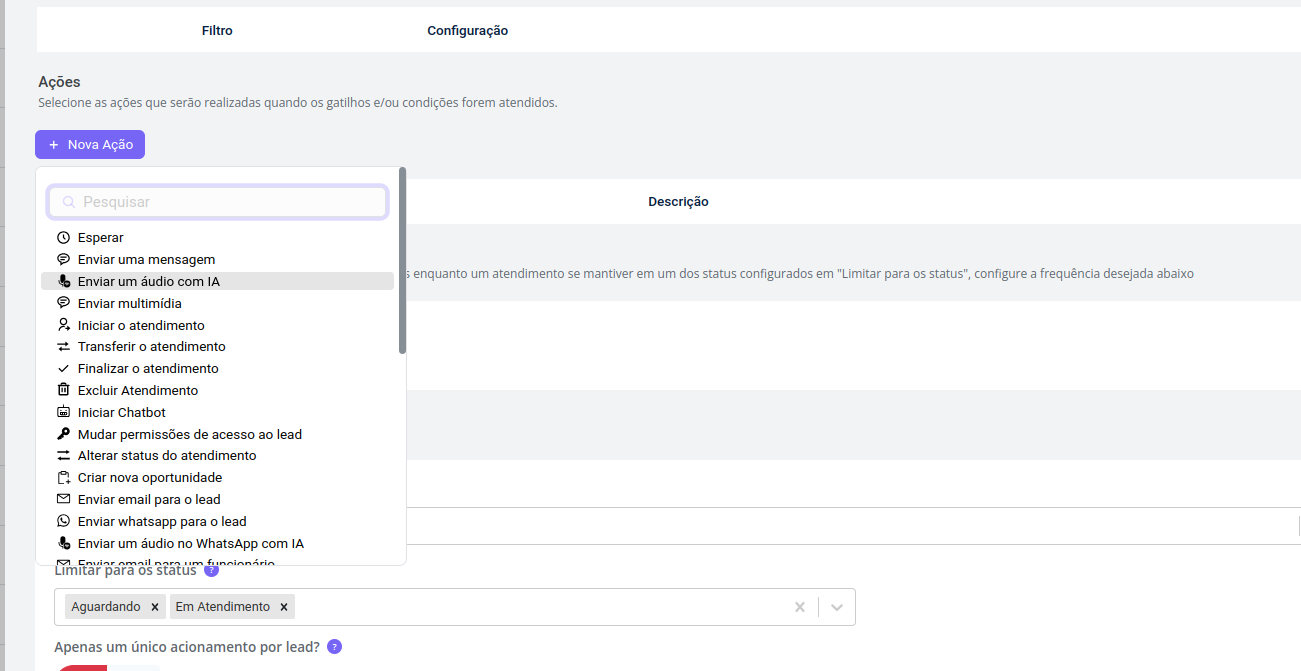Screen dimensions: 1301x671
Task: Open the Nova Ação dropdown button
Action: pos(90,145)
